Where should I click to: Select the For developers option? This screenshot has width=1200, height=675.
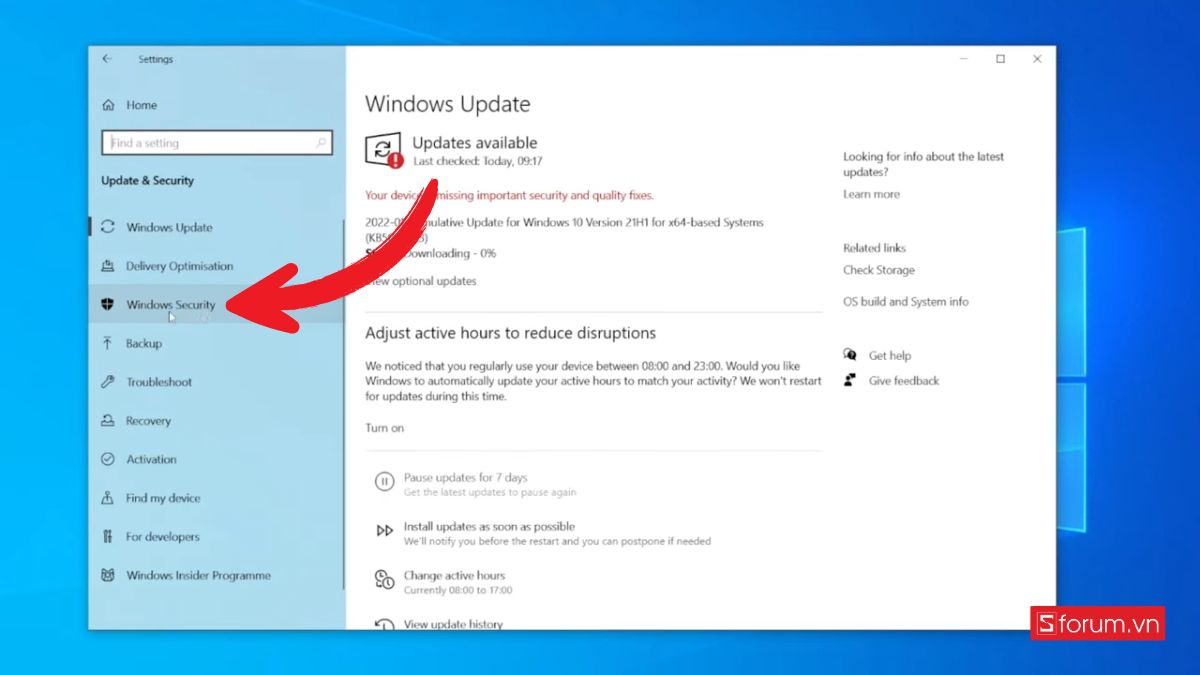(x=162, y=537)
